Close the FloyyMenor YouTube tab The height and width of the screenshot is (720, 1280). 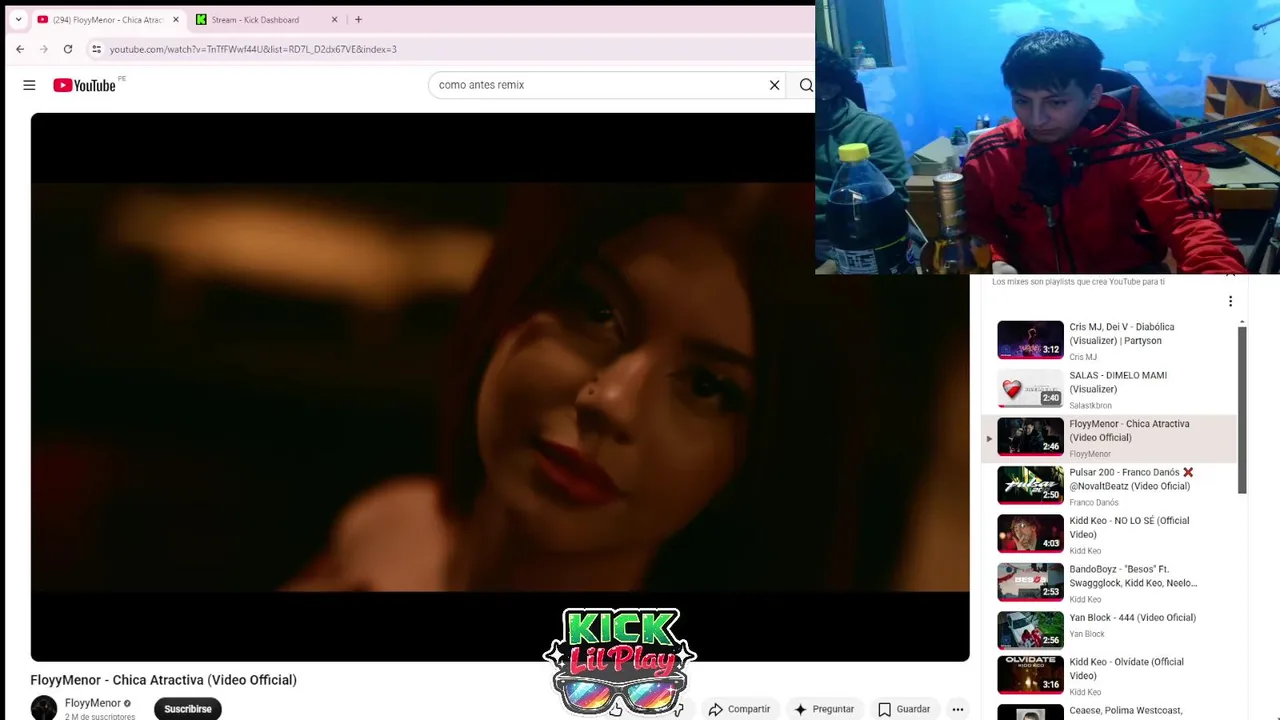(x=176, y=19)
